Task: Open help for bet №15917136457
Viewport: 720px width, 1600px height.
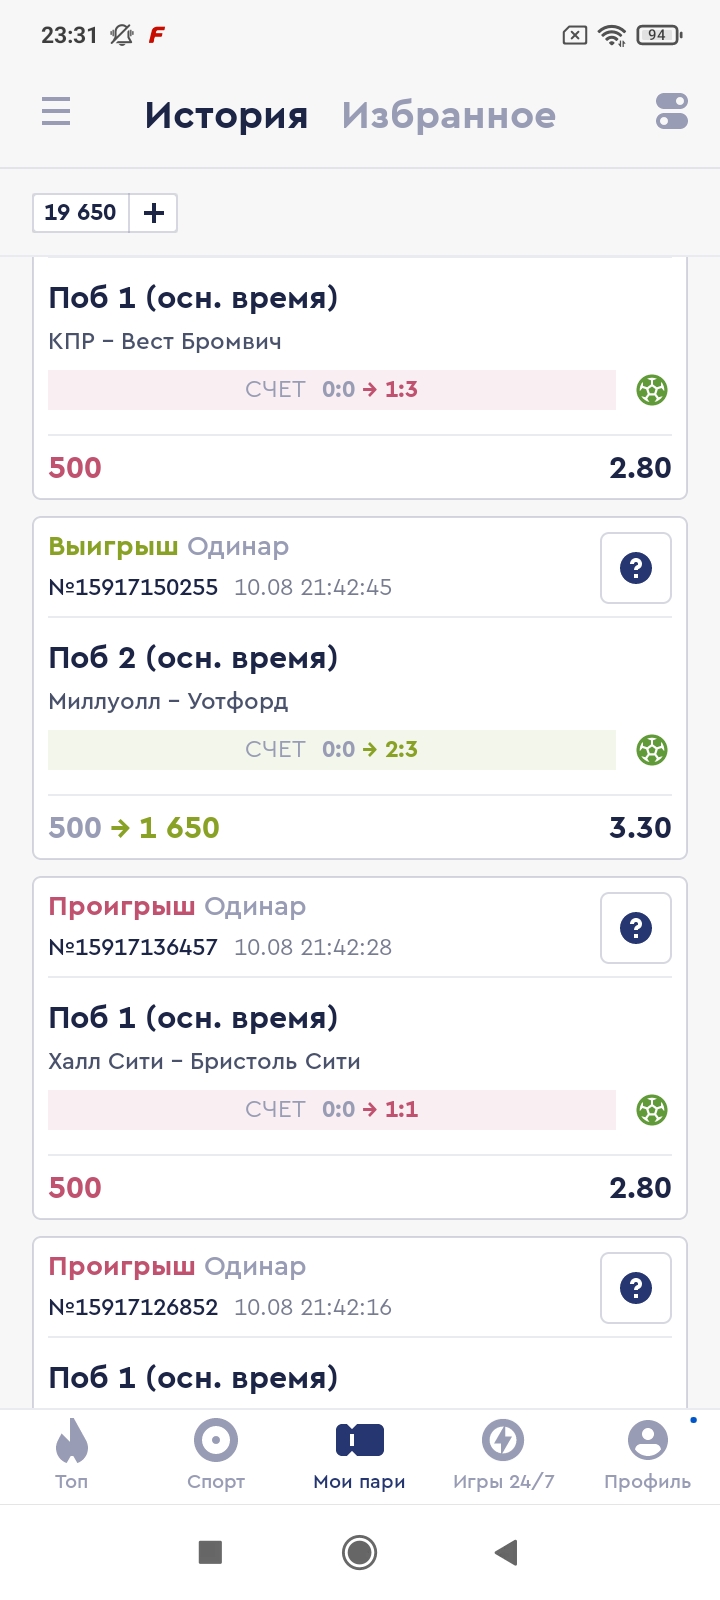Action: pyautogui.click(x=636, y=928)
